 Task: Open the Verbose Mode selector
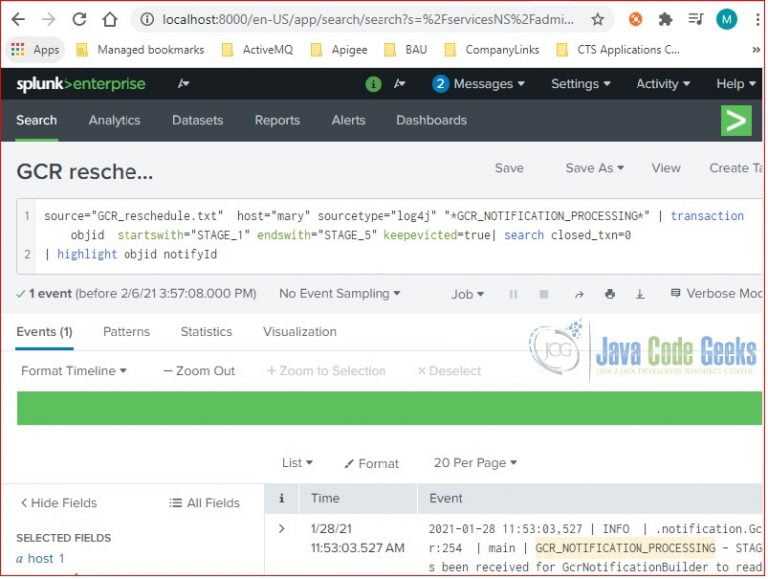coord(716,293)
